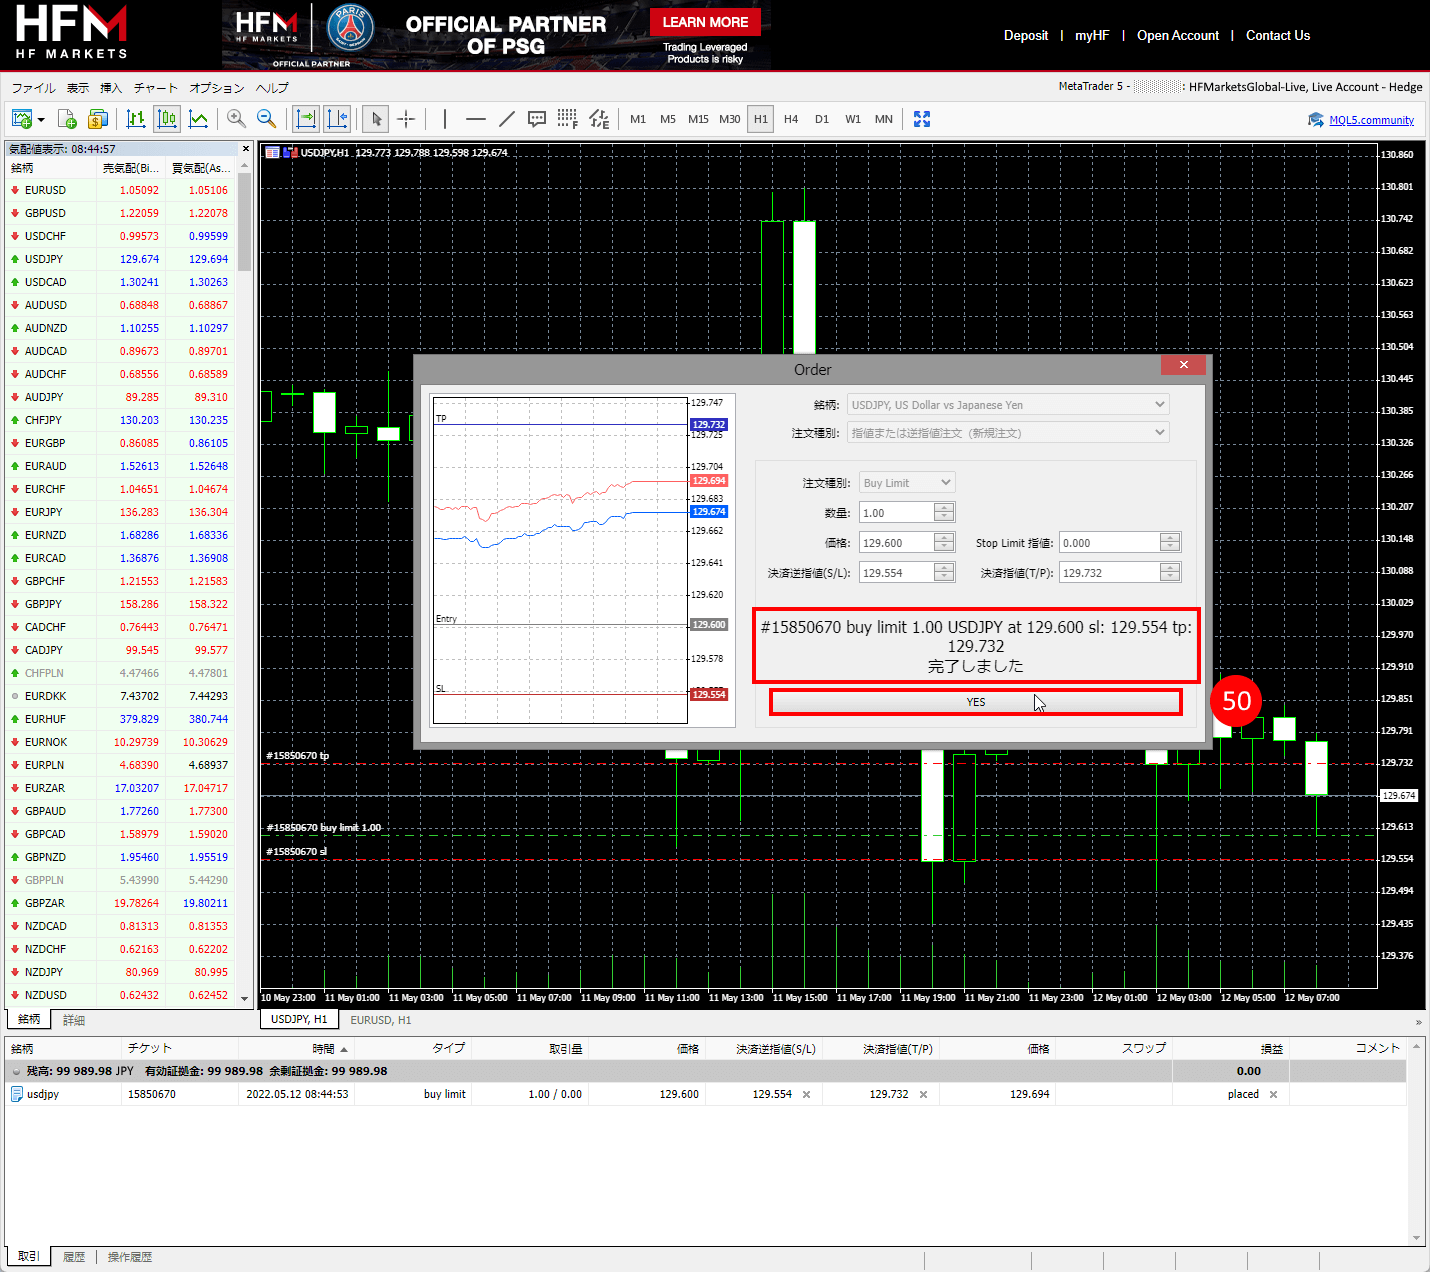Switch timeframe to H4
Screen dimensions: 1430x1272
[x=791, y=119]
